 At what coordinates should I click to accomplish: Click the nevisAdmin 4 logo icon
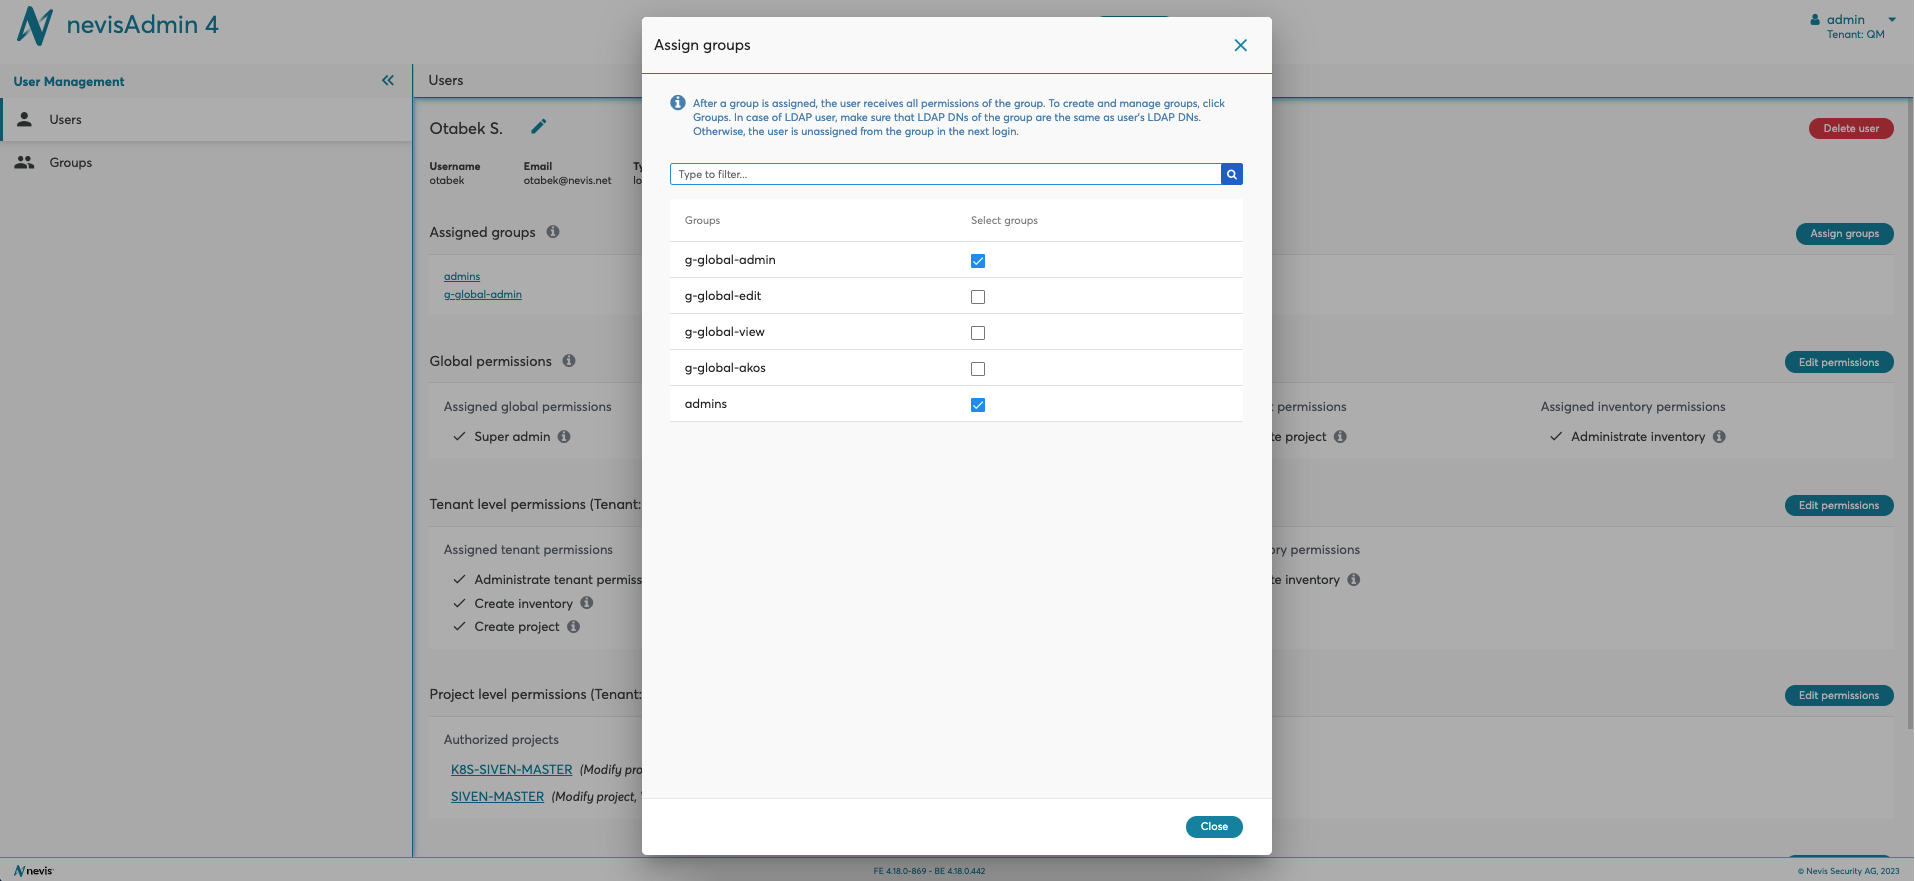tap(35, 26)
